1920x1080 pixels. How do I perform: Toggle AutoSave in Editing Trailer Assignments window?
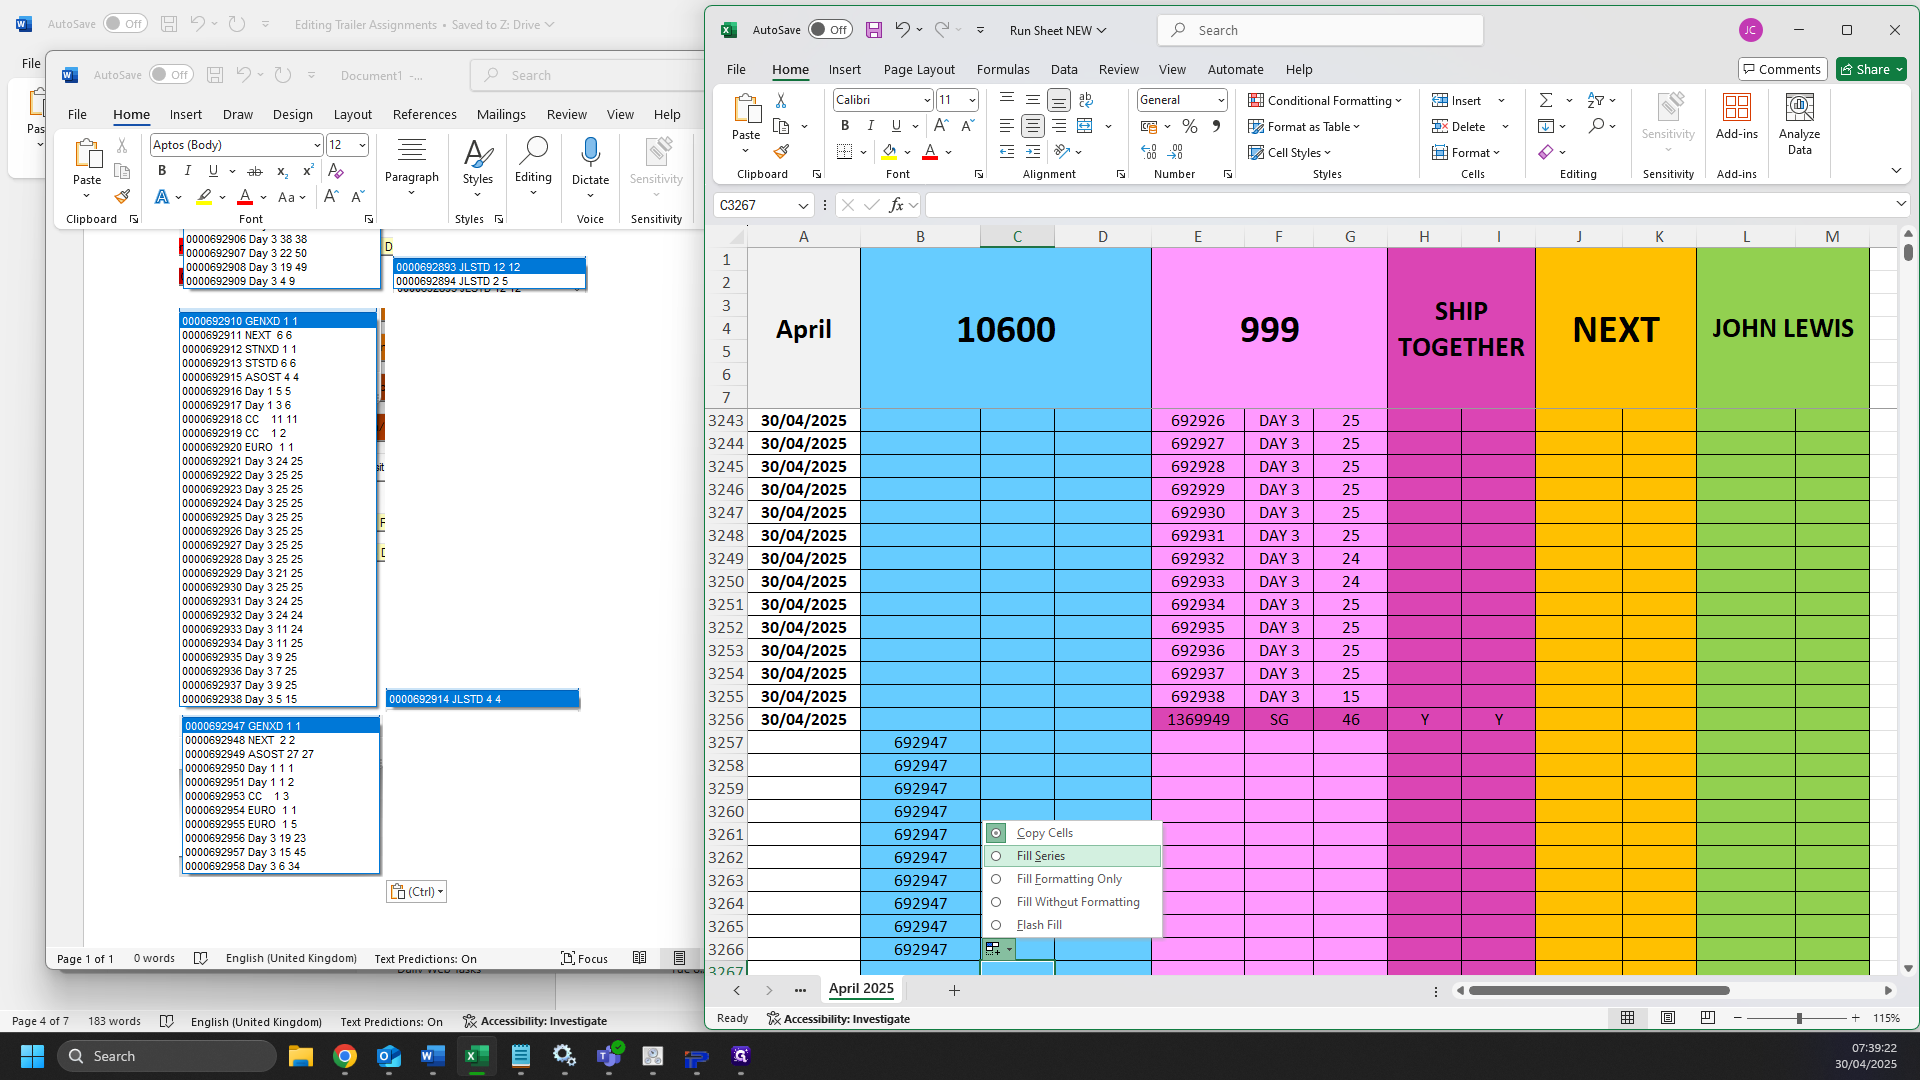(x=125, y=24)
